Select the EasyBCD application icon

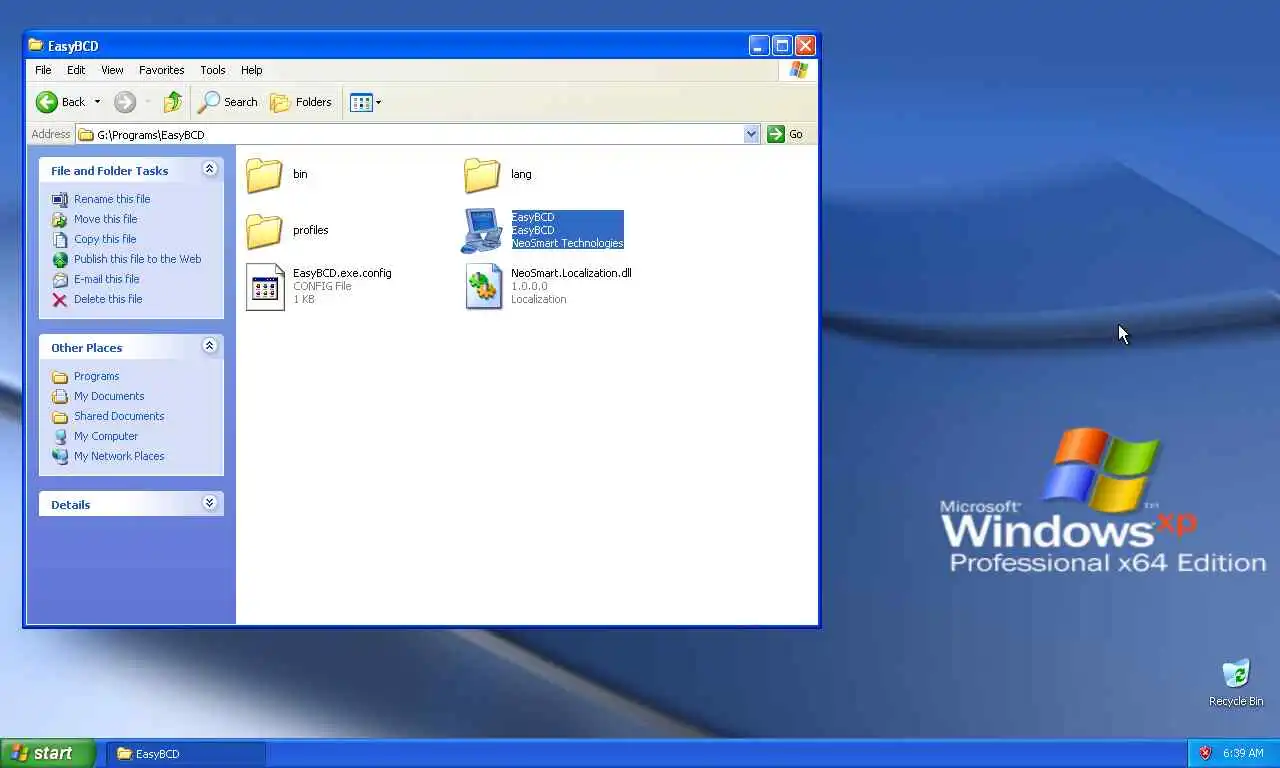coord(482,230)
